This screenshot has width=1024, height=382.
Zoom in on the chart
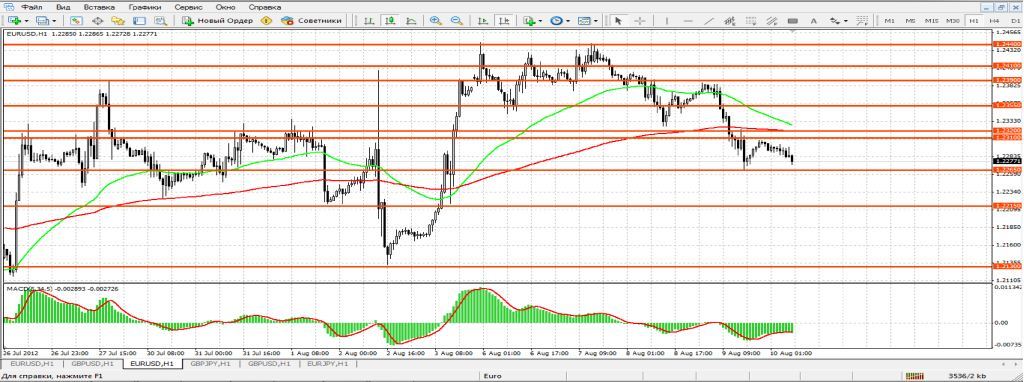pos(436,21)
